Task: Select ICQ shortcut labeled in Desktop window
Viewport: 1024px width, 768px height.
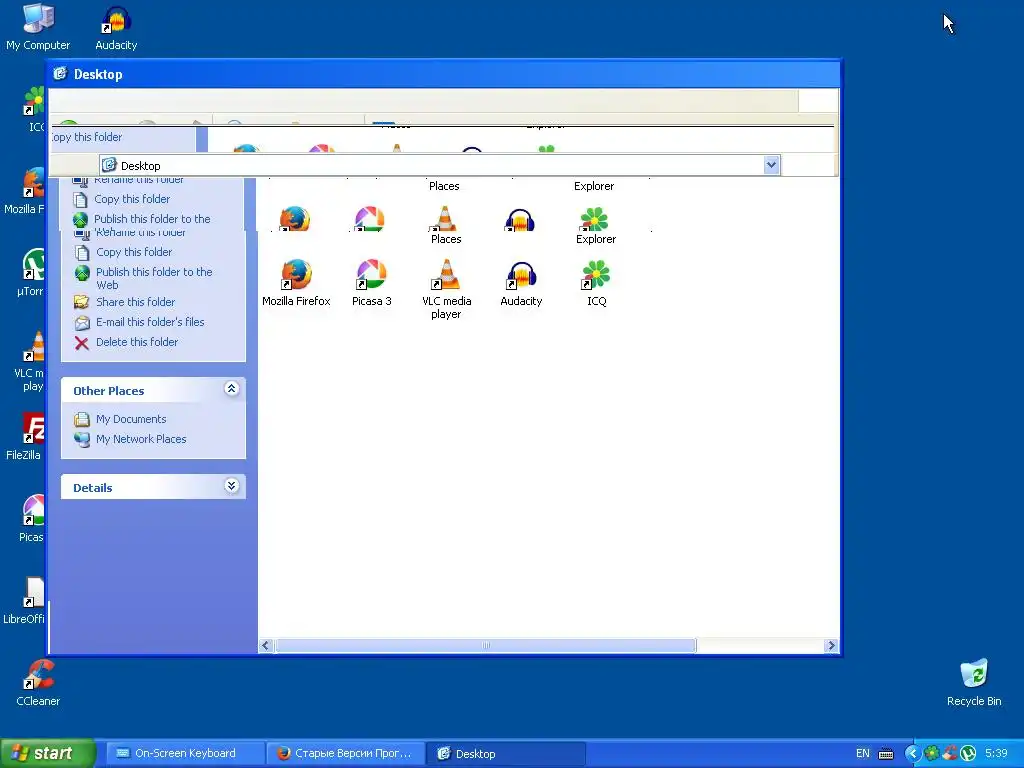Action: (x=596, y=283)
